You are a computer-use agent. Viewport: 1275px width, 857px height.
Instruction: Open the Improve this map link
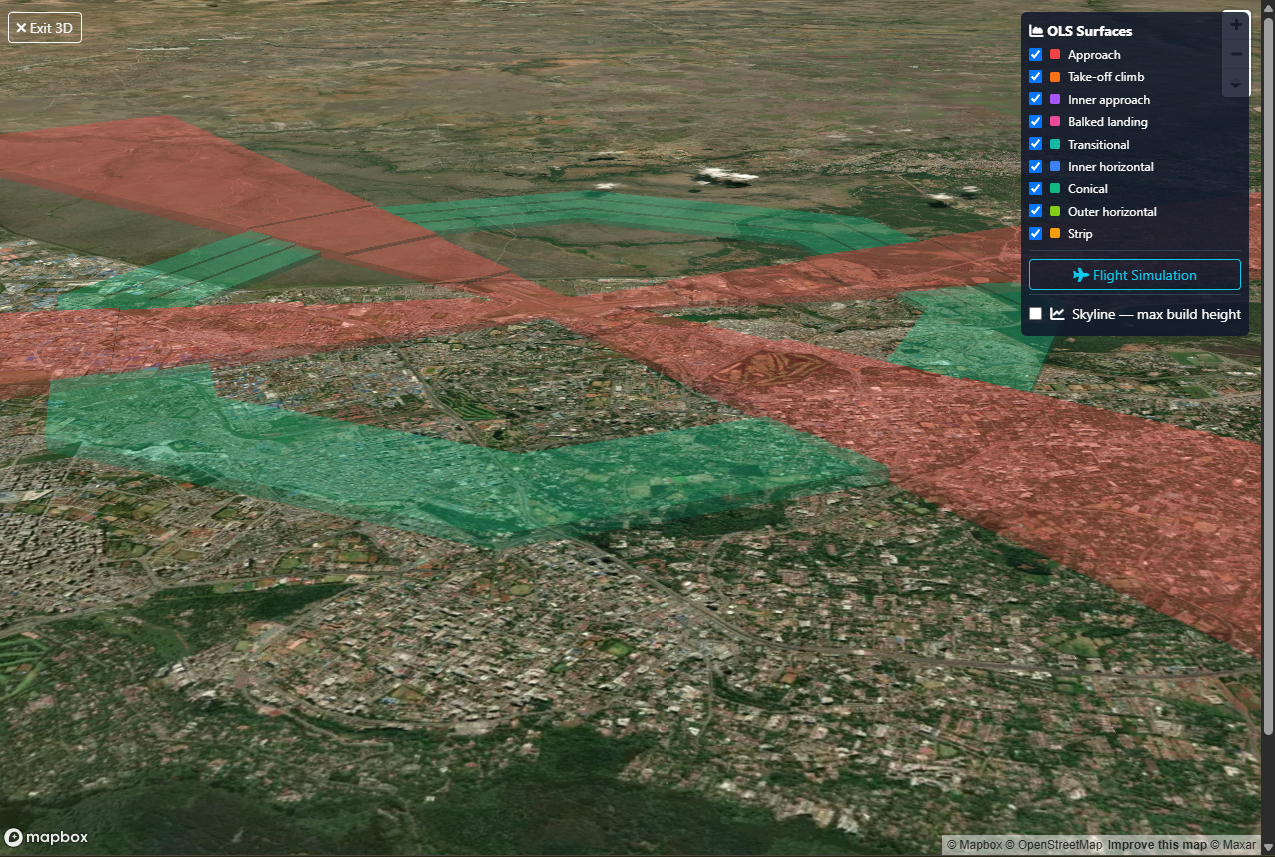[1157, 845]
